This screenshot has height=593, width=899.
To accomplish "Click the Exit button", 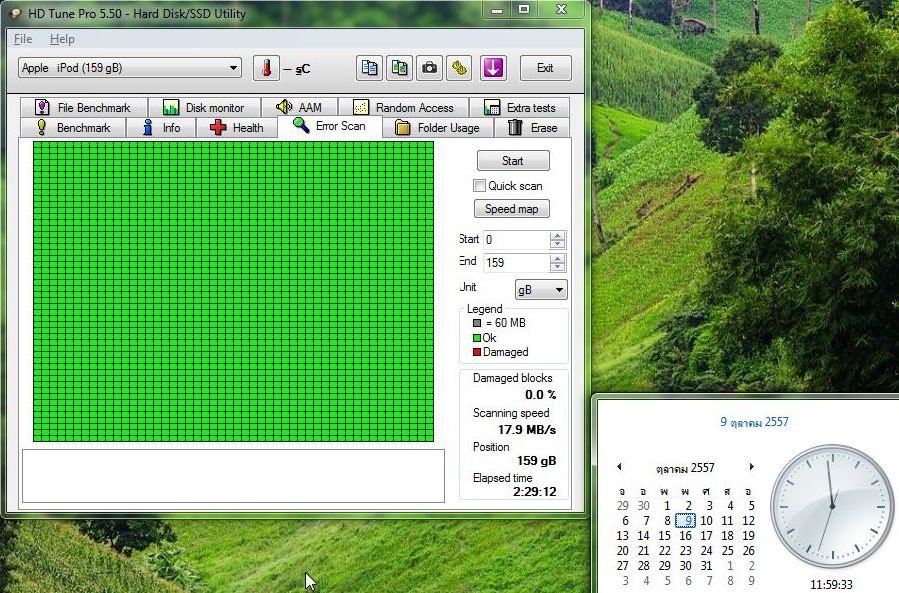I will tap(545, 68).
